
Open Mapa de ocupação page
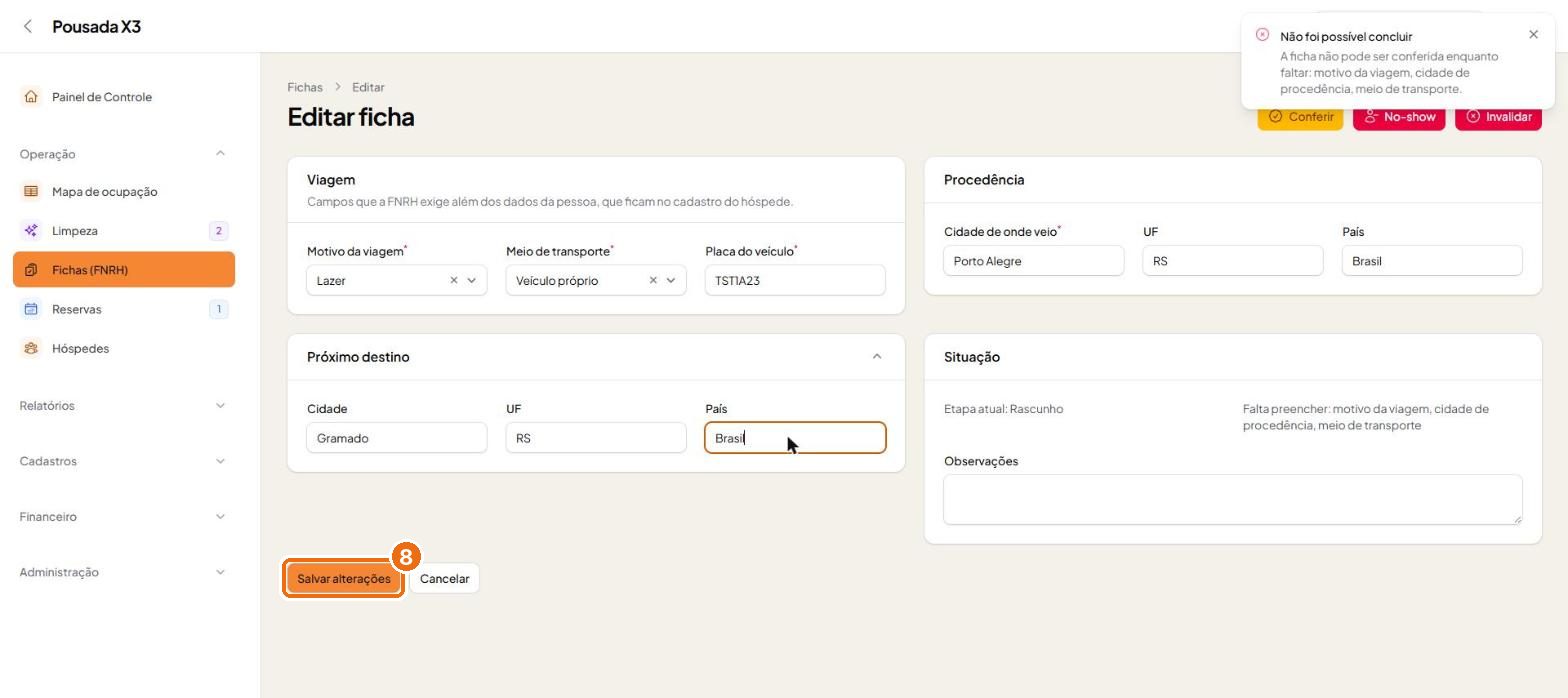click(124, 191)
